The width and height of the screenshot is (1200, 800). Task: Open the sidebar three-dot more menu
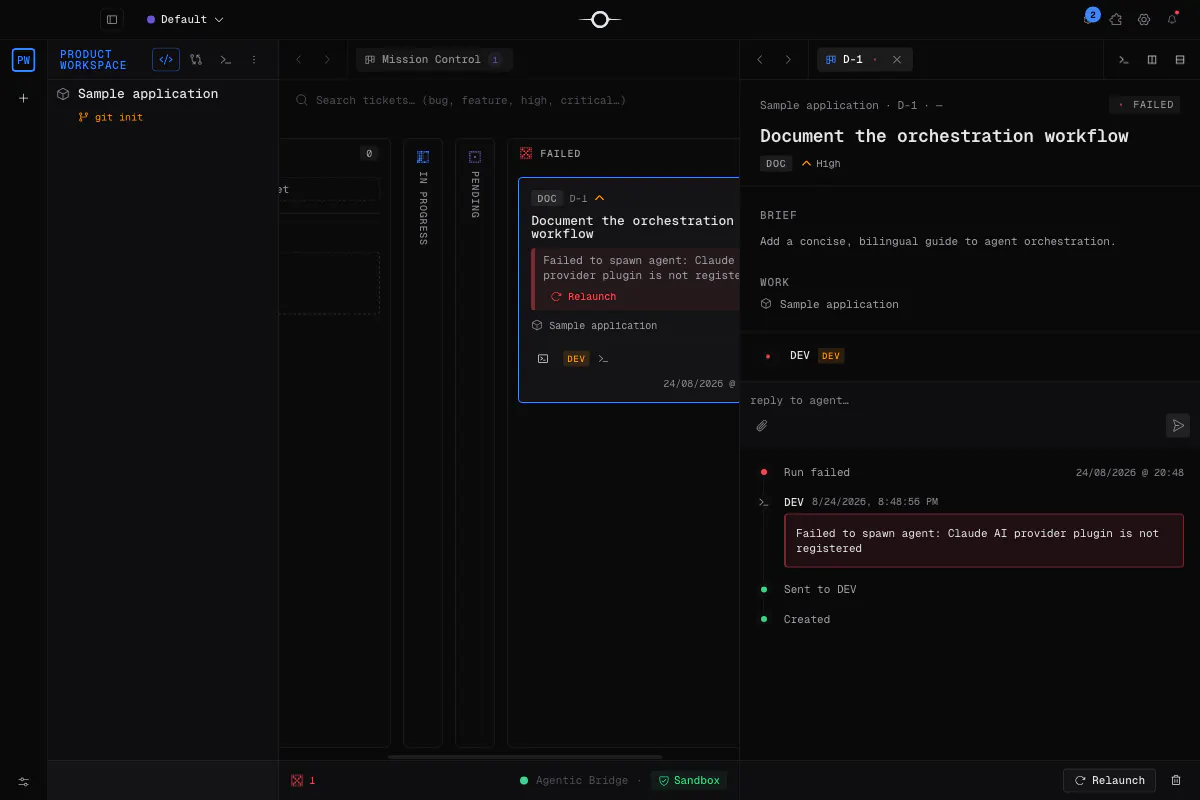(x=254, y=60)
